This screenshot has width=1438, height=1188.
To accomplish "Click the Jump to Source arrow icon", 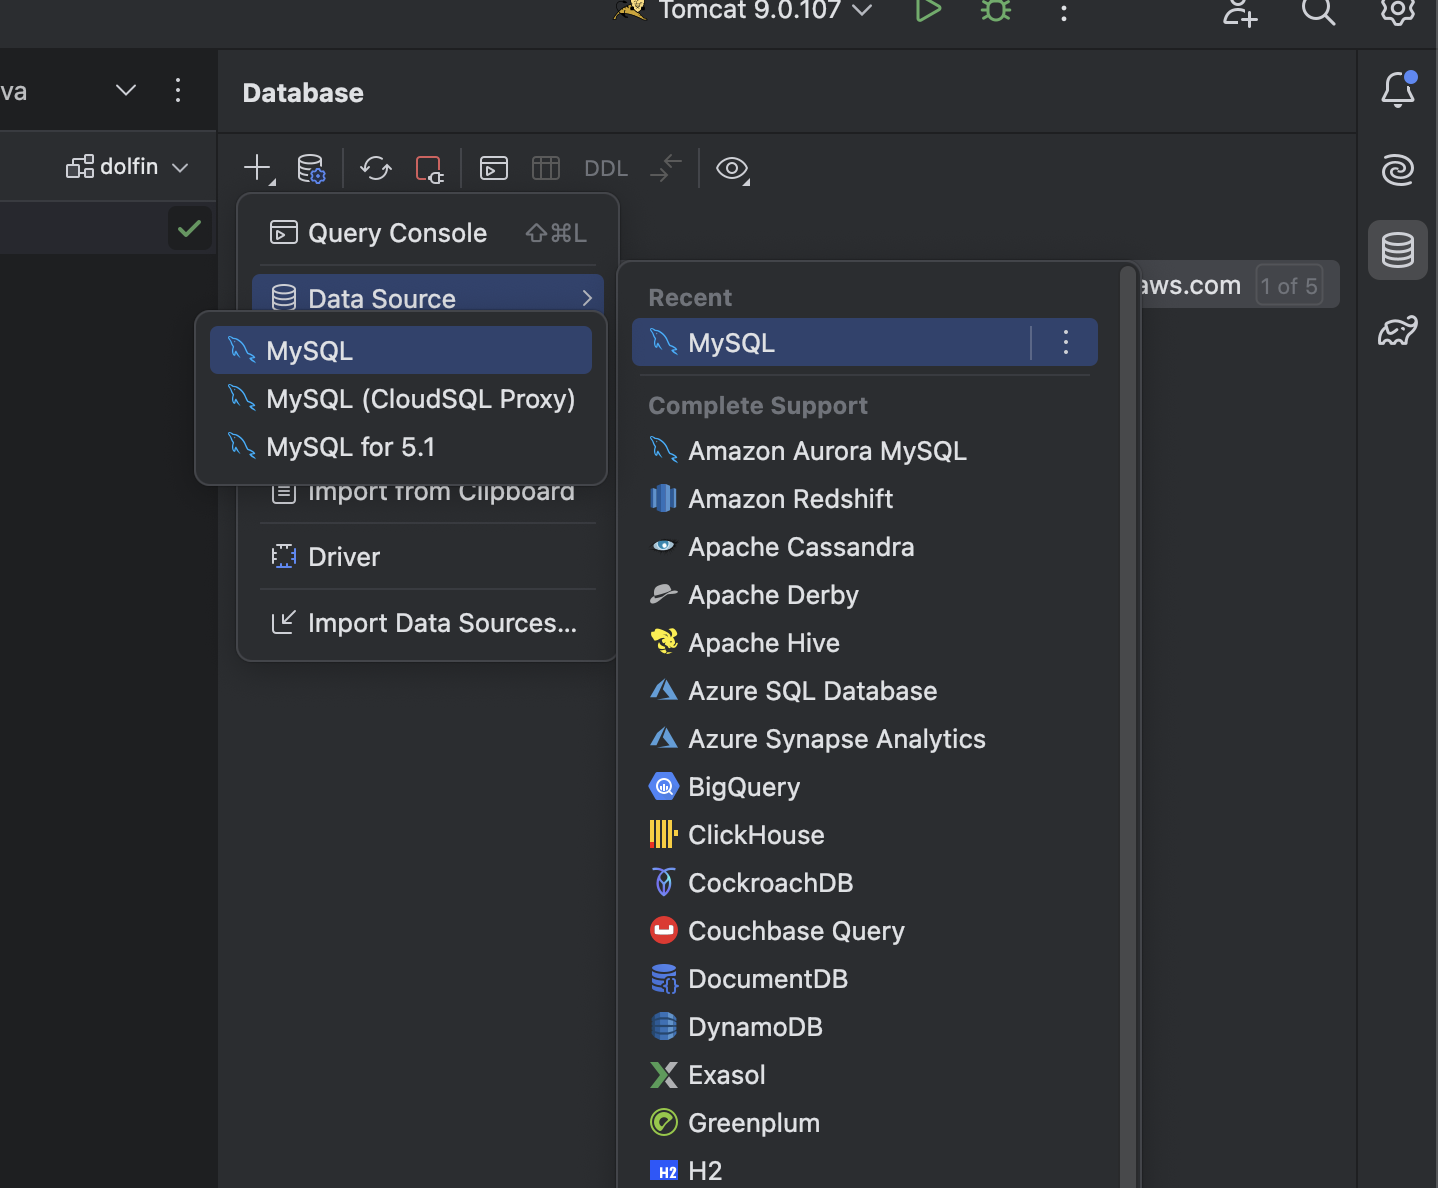I will pyautogui.click(x=665, y=168).
